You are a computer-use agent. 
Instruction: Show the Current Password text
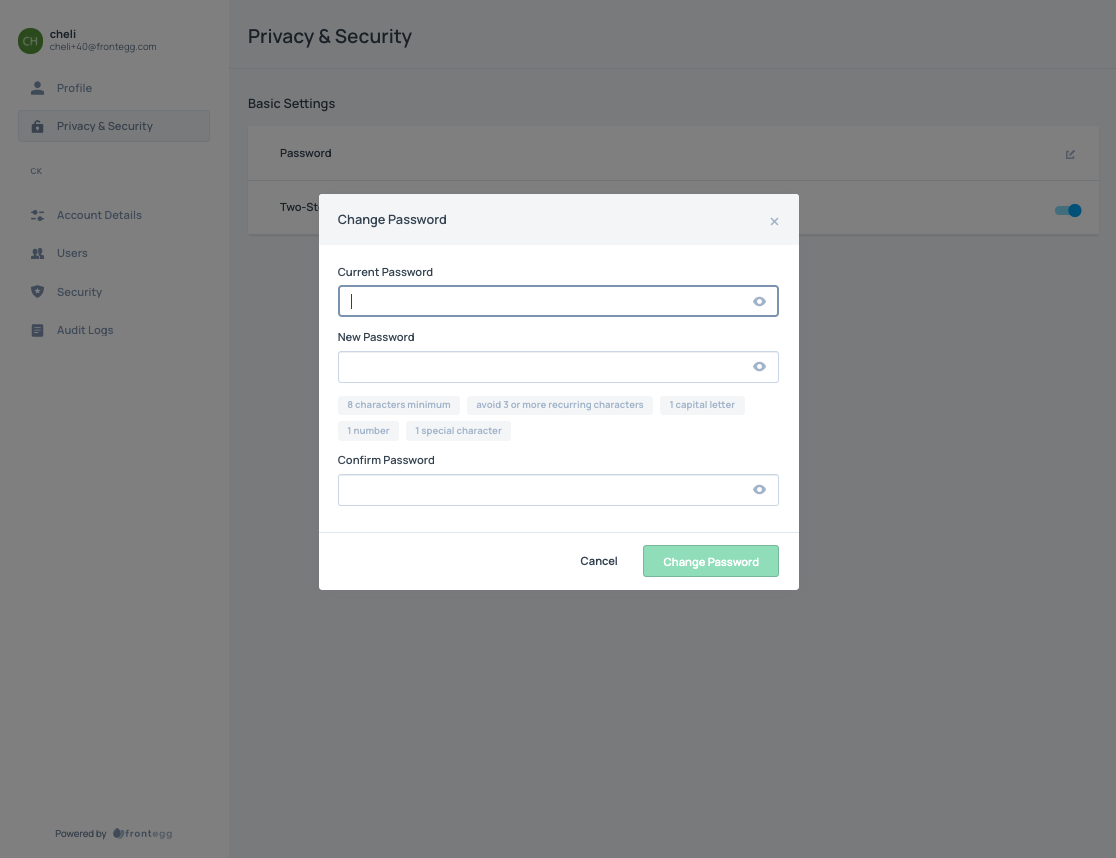click(x=759, y=302)
